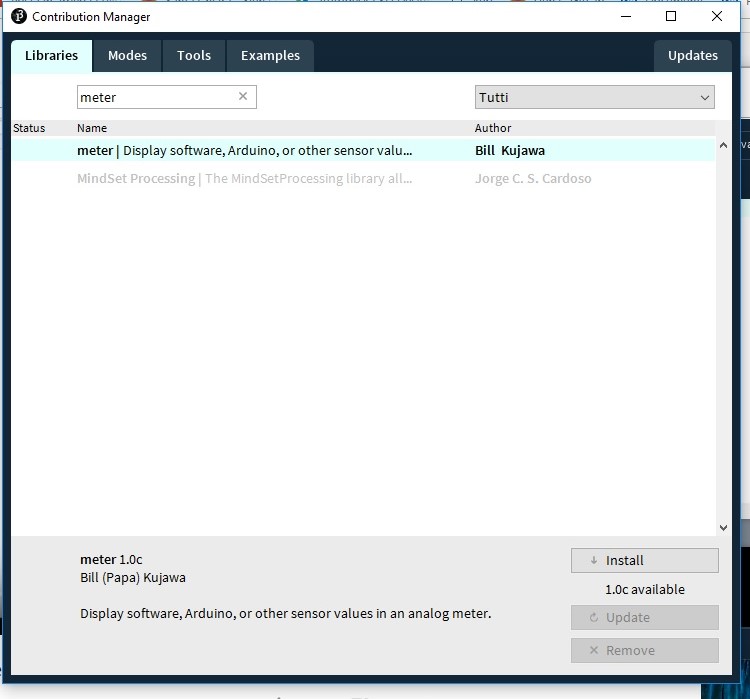
Task: Click the greyed Update button
Action: click(644, 617)
